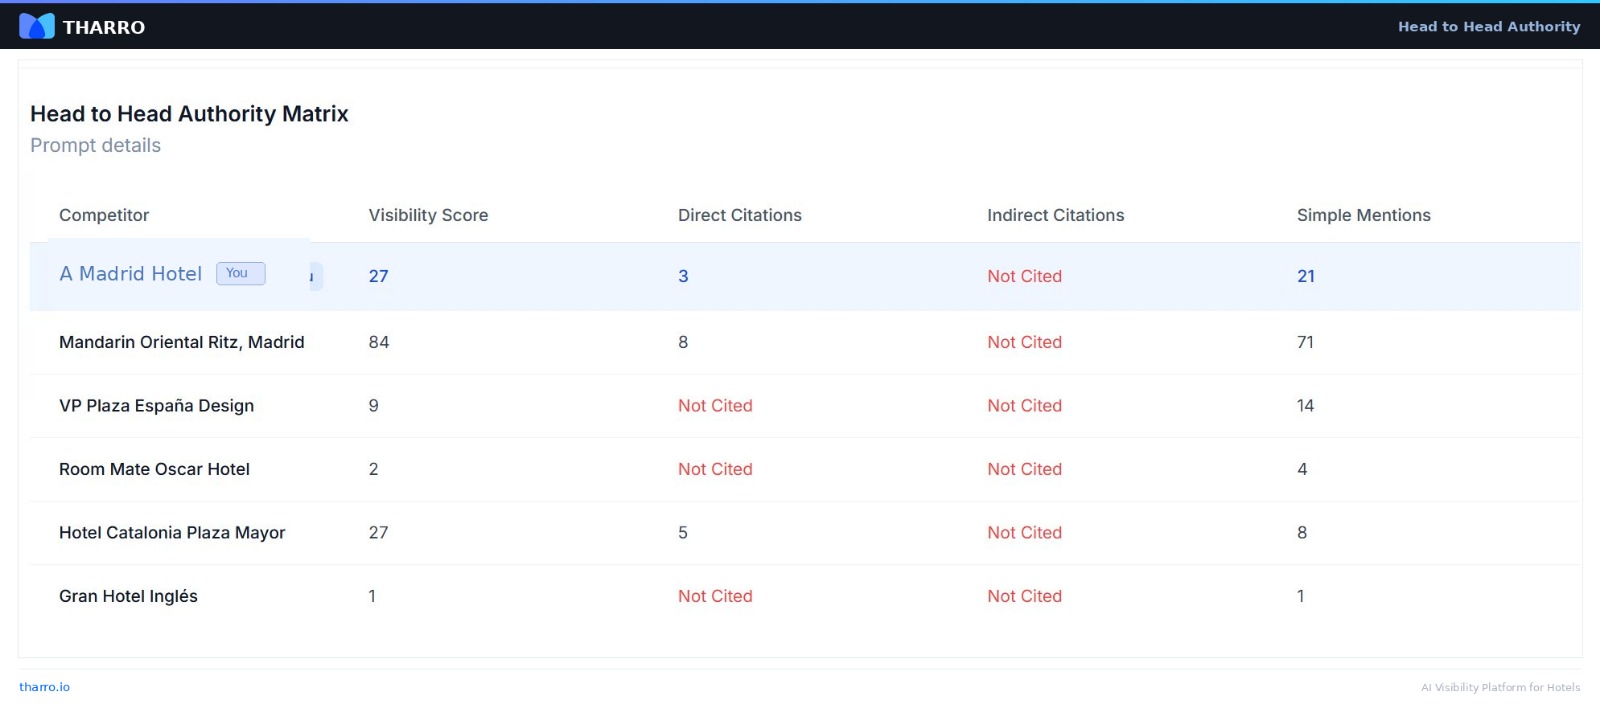Click the THARRO brand name in header
This screenshot has width=1600, height=704.
point(104,27)
